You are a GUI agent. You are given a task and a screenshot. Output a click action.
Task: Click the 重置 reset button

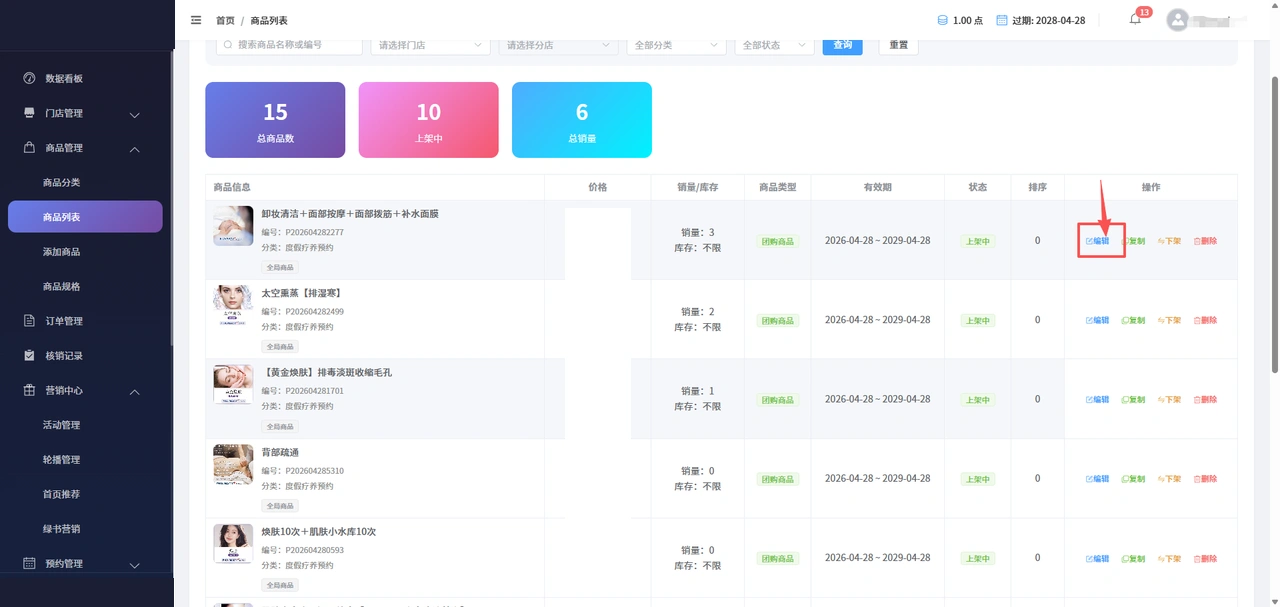899,45
